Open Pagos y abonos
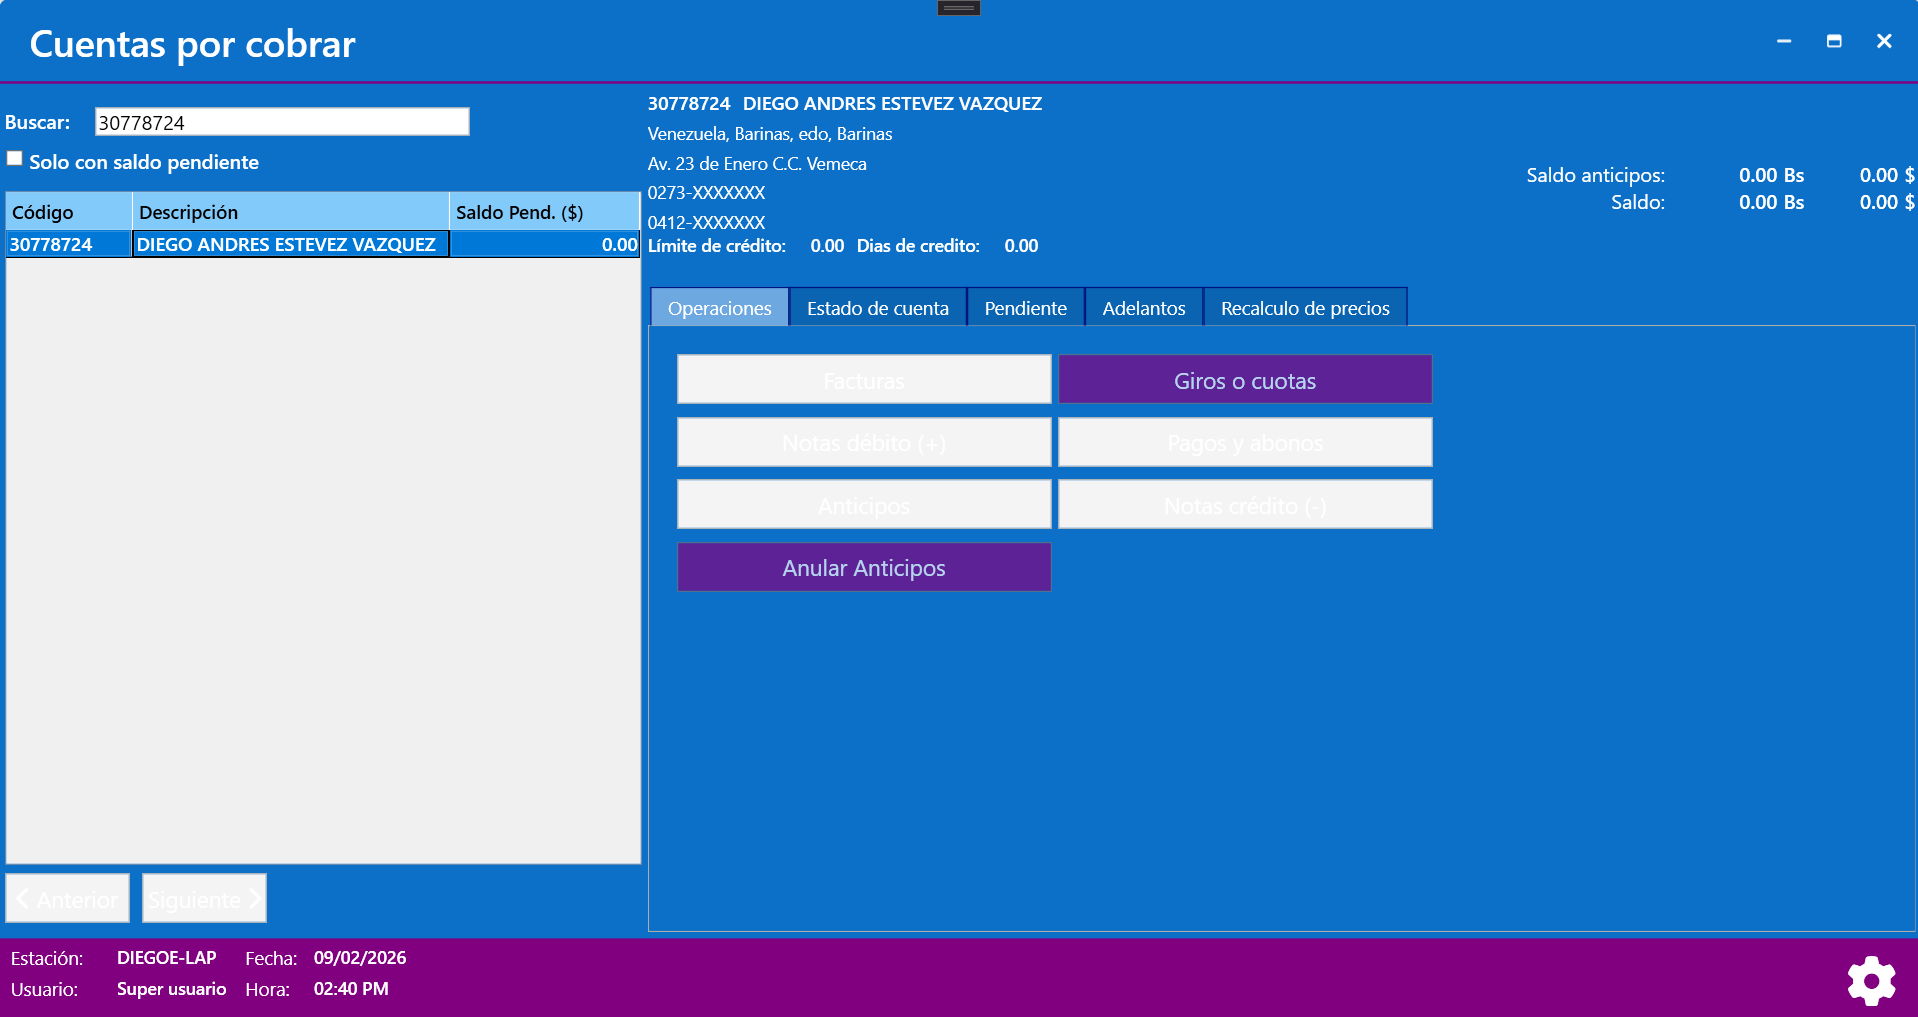 1244,442
